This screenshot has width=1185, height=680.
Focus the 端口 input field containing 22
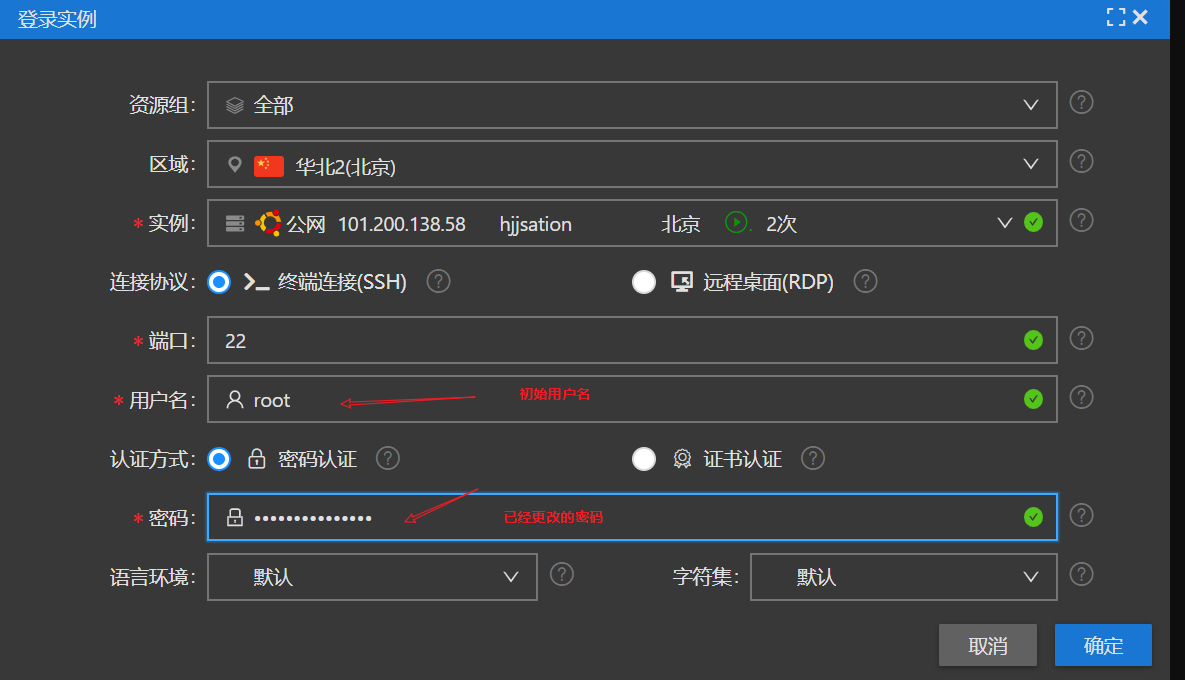(x=632, y=340)
